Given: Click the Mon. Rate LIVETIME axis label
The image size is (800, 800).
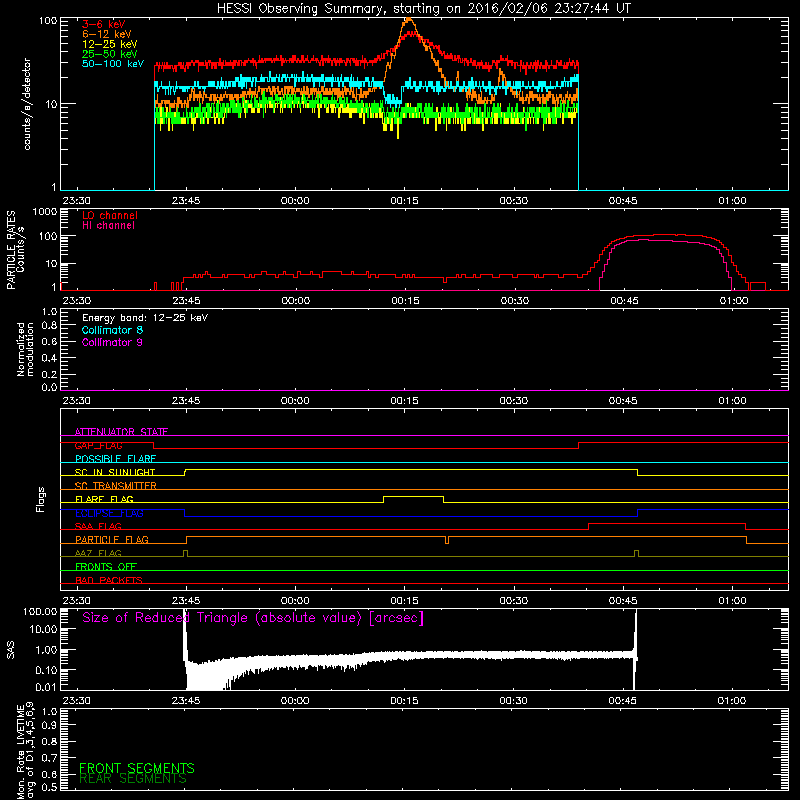Looking at the screenshot, I should 26,751.
